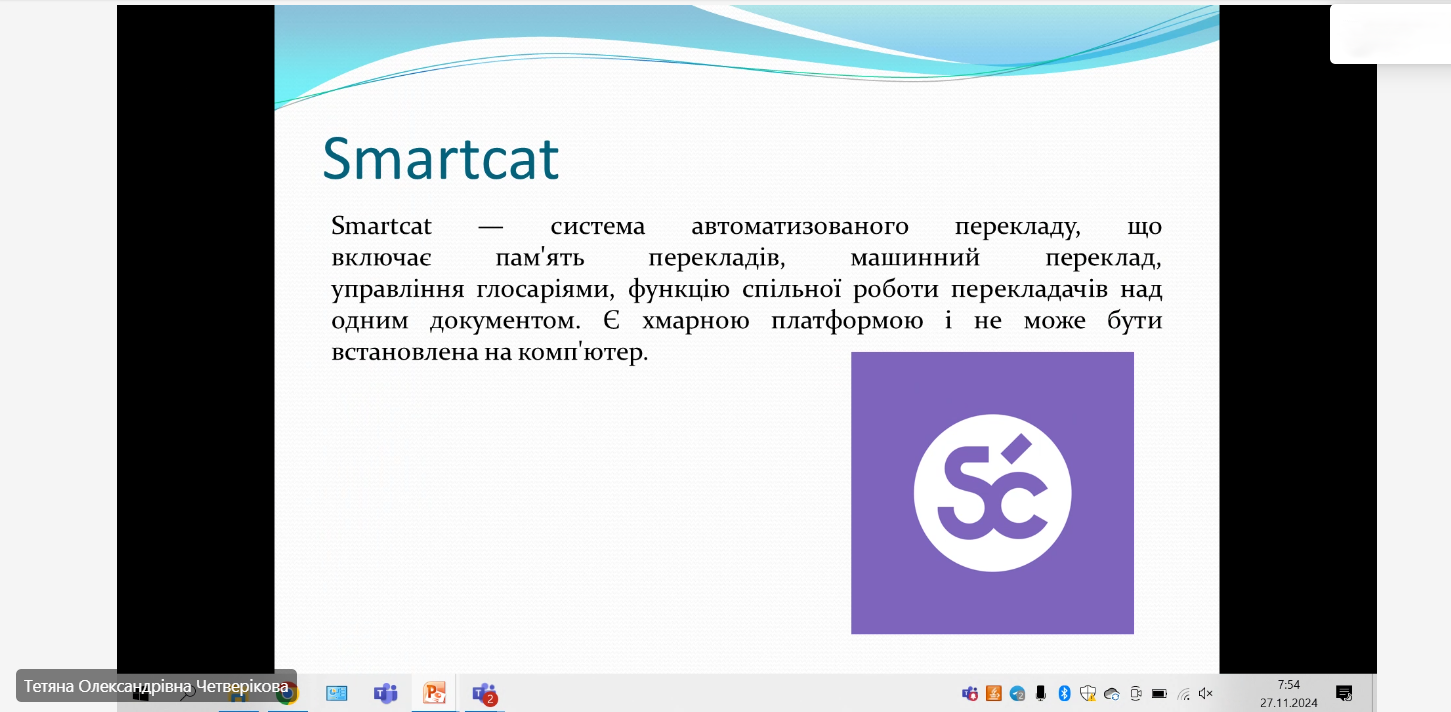Open the Wi-Fi network tray icon
1451x712 pixels.
(1183, 693)
